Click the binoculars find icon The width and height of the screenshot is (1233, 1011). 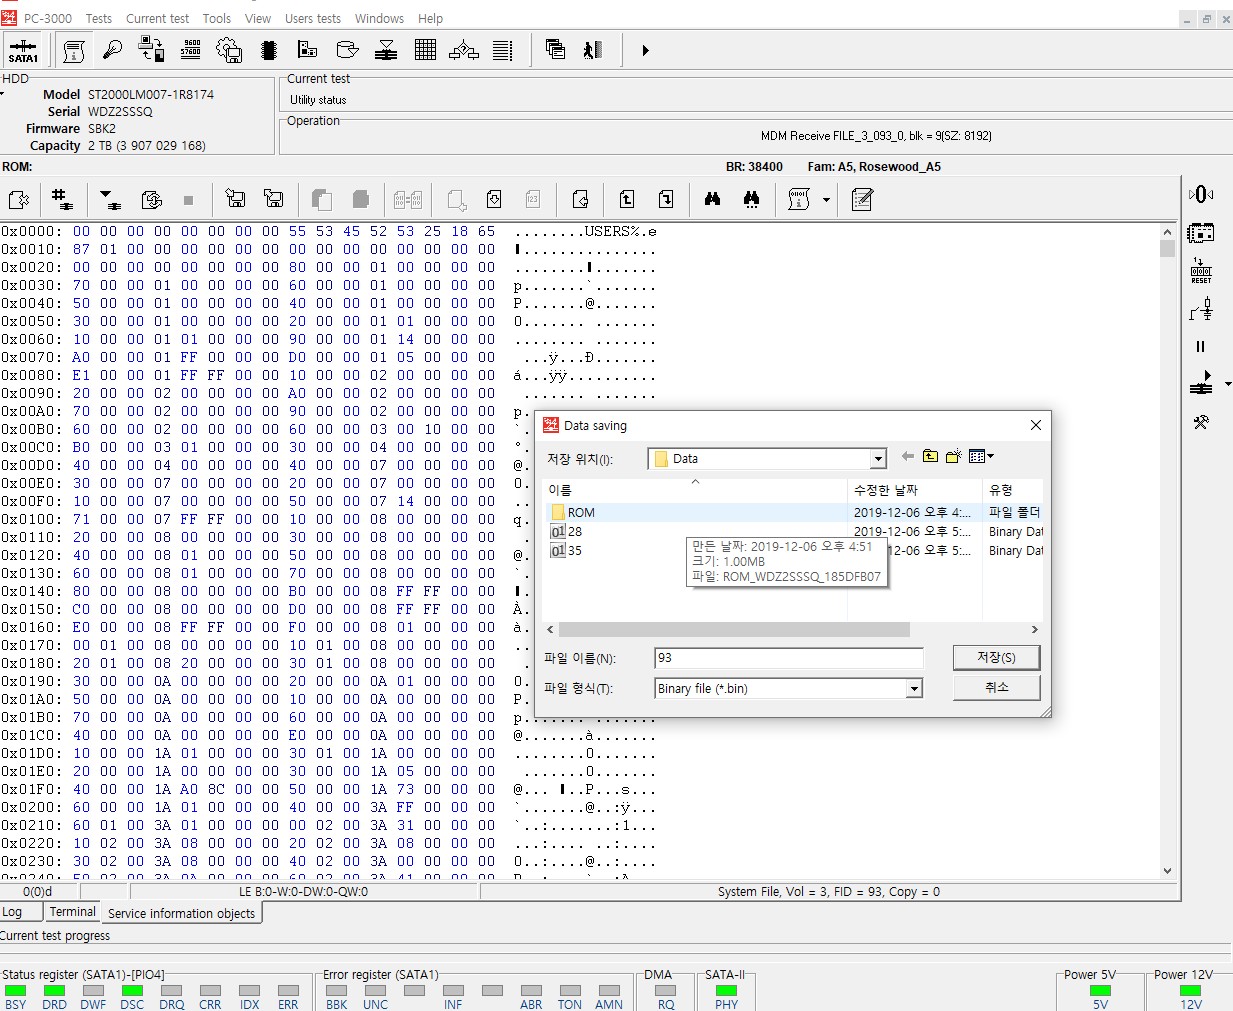coord(712,199)
